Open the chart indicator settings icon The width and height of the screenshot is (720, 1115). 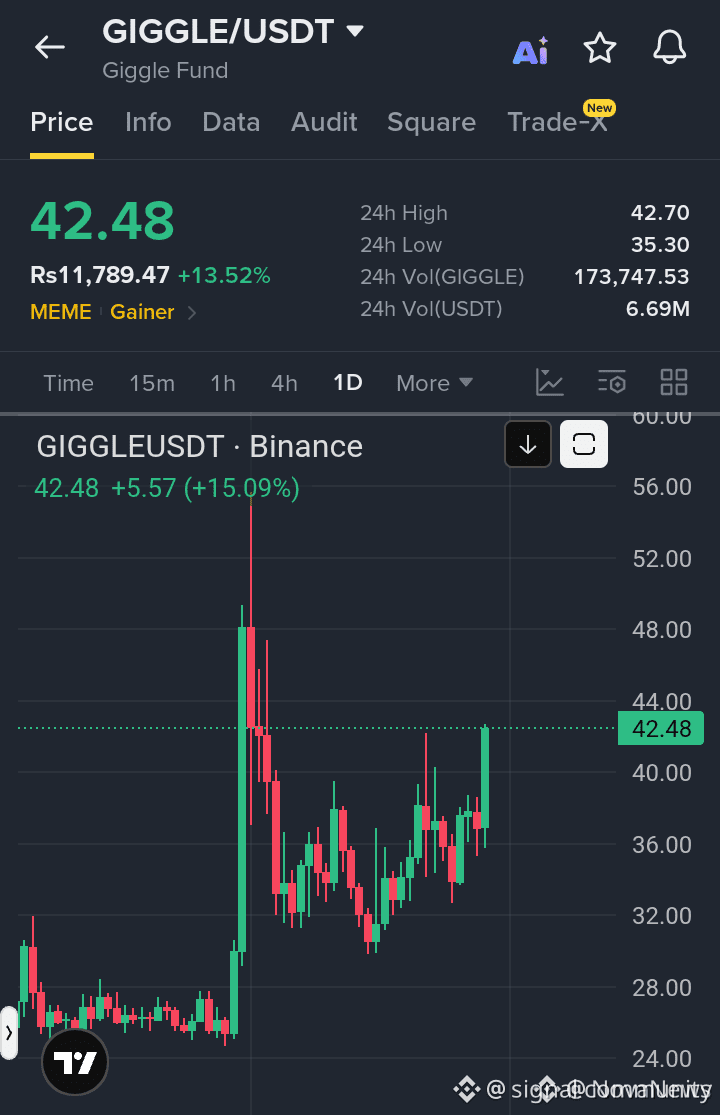click(612, 383)
